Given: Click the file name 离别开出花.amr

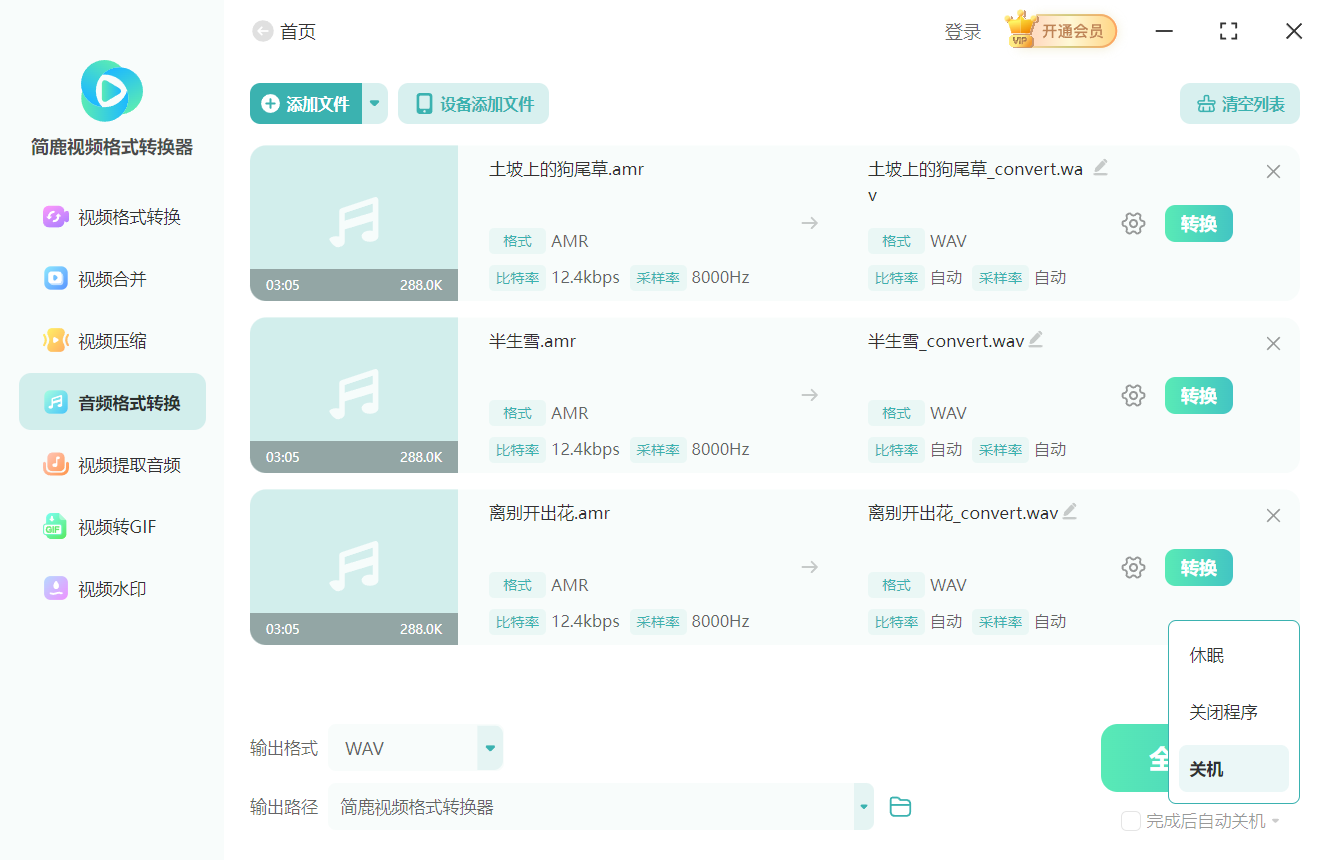Looking at the screenshot, I should point(550,513).
